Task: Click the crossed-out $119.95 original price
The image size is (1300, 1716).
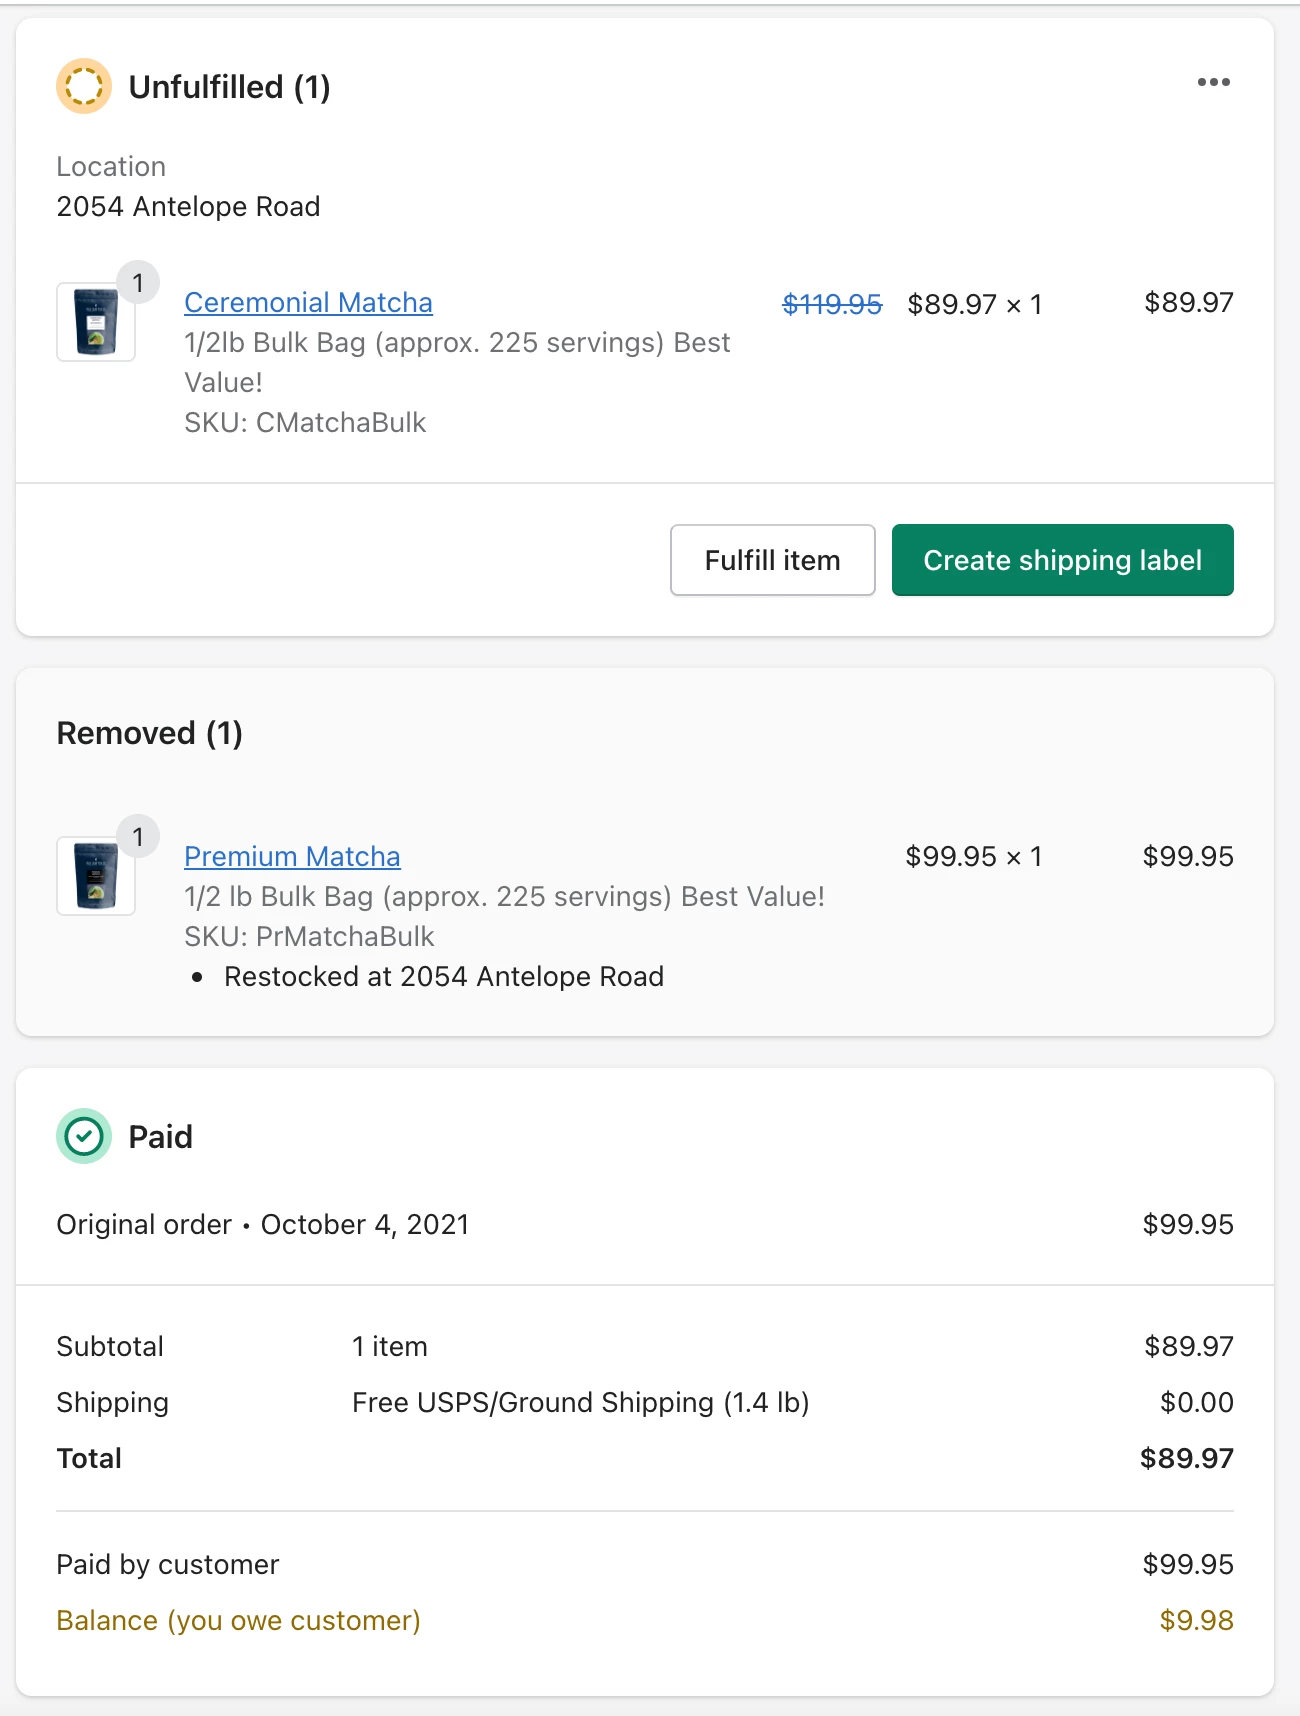Action: (832, 304)
